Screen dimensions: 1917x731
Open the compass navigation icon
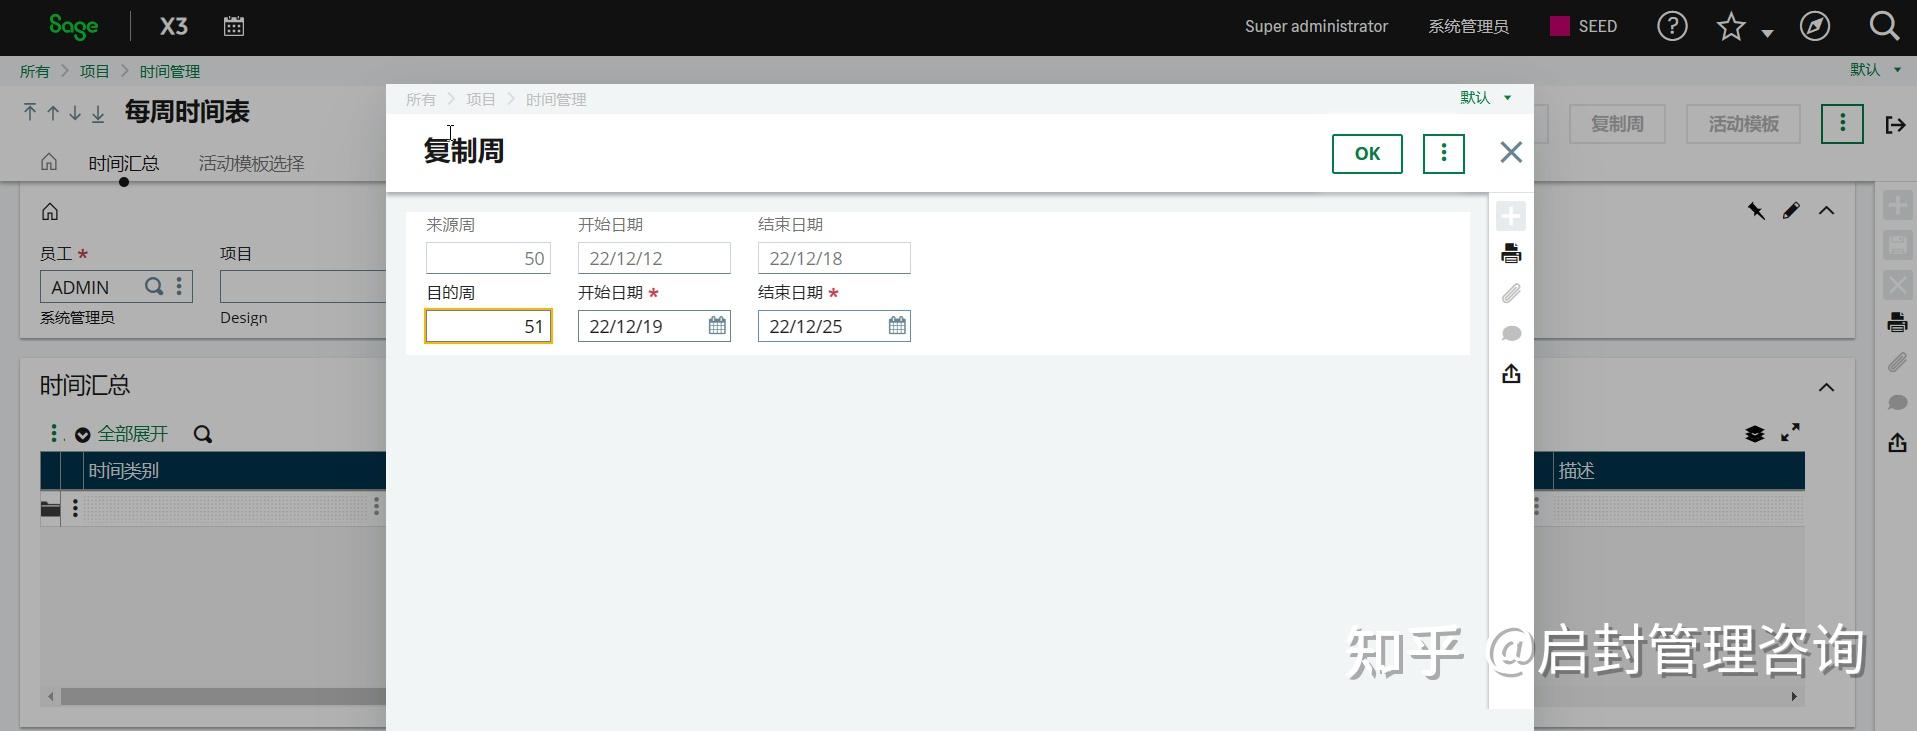(x=1815, y=26)
